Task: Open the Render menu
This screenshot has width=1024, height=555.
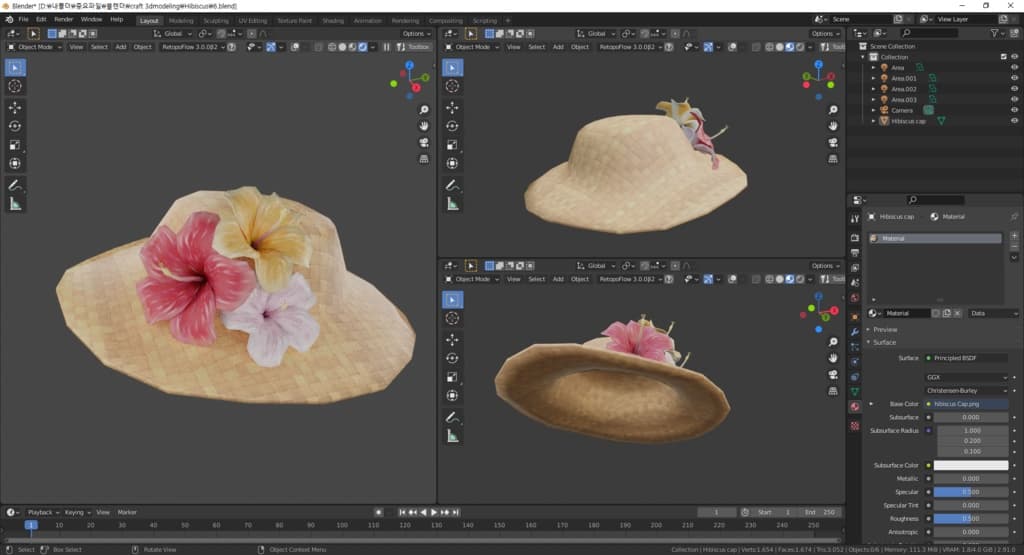Action: click(63, 19)
